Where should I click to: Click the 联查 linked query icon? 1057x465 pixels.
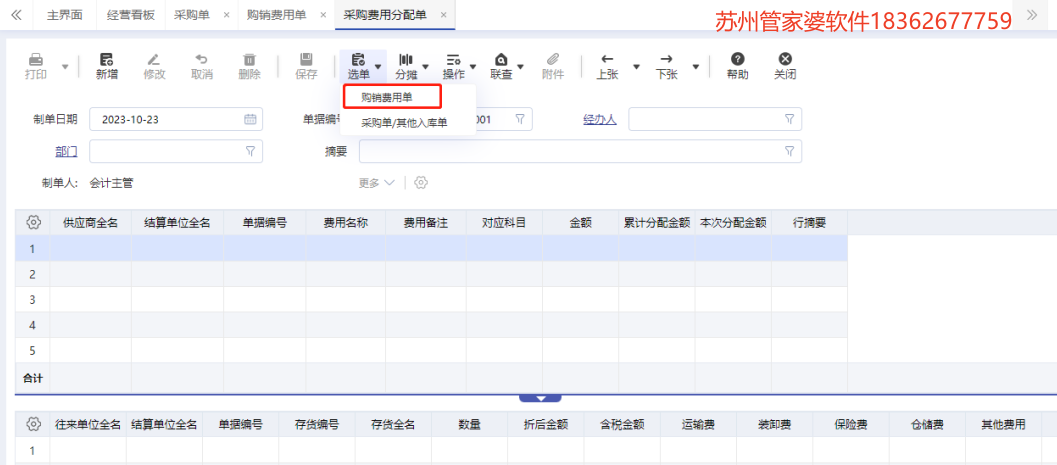[x=501, y=60]
